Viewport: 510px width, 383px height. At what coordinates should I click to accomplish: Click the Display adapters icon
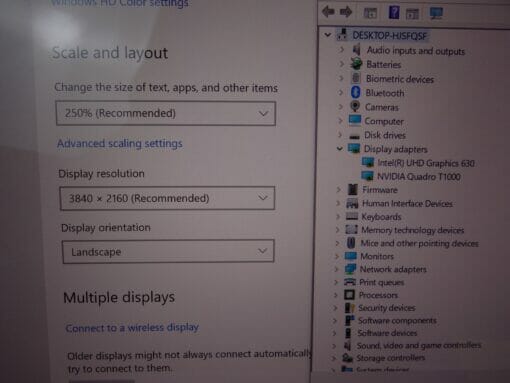point(354,148)
